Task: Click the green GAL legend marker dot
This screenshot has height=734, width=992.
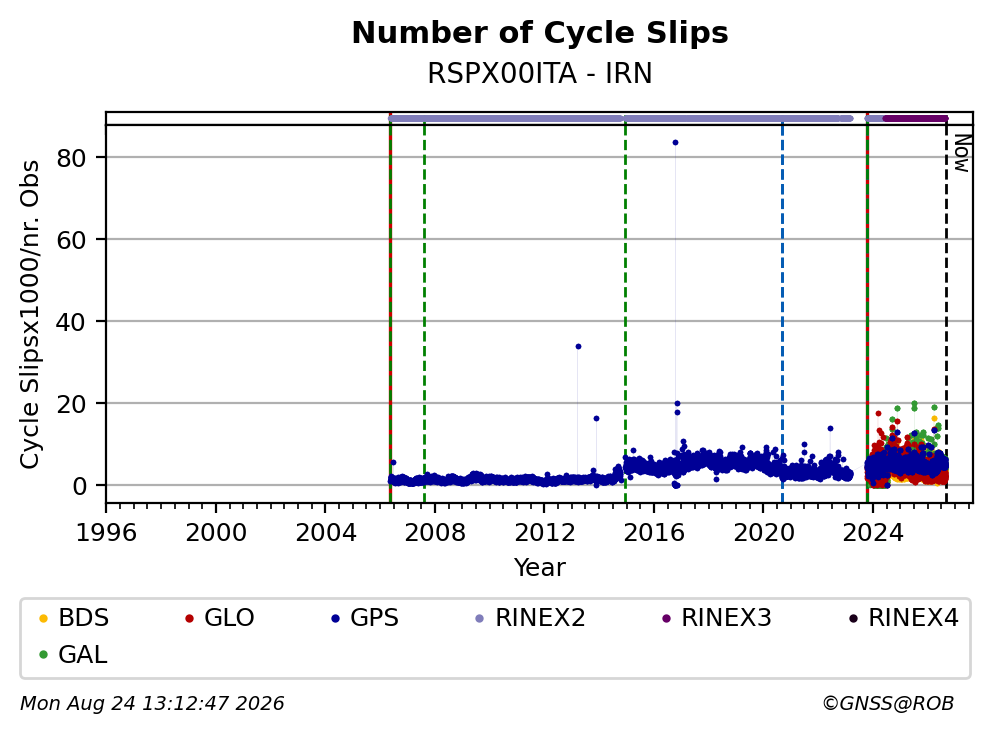Action: [x=43, y=655]
